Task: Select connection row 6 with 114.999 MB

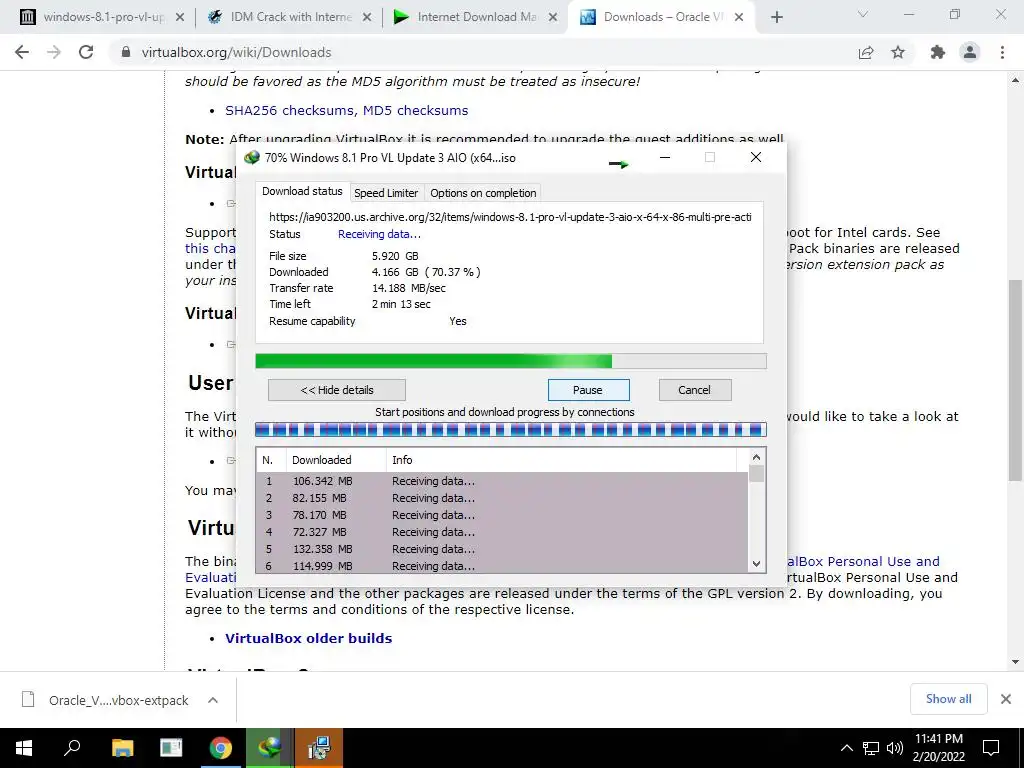Action: click(x=502, y=566)
